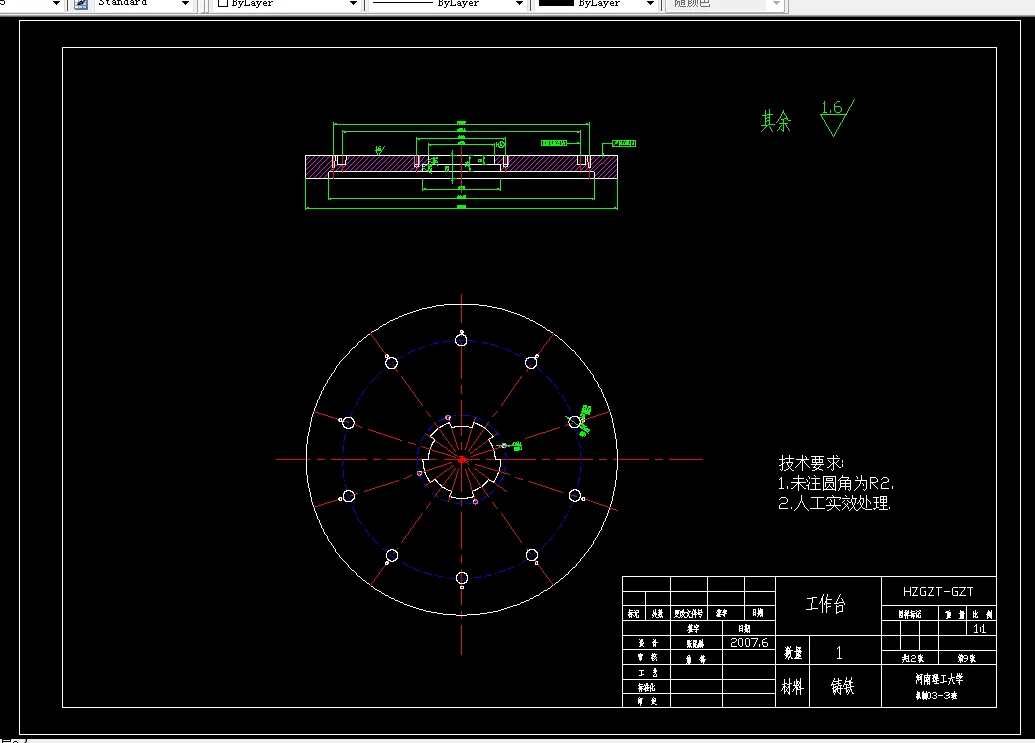Select the 技术要求 heading text
Image resolution: width=1035 pixels, height=743 pixels.
(811, 463)
